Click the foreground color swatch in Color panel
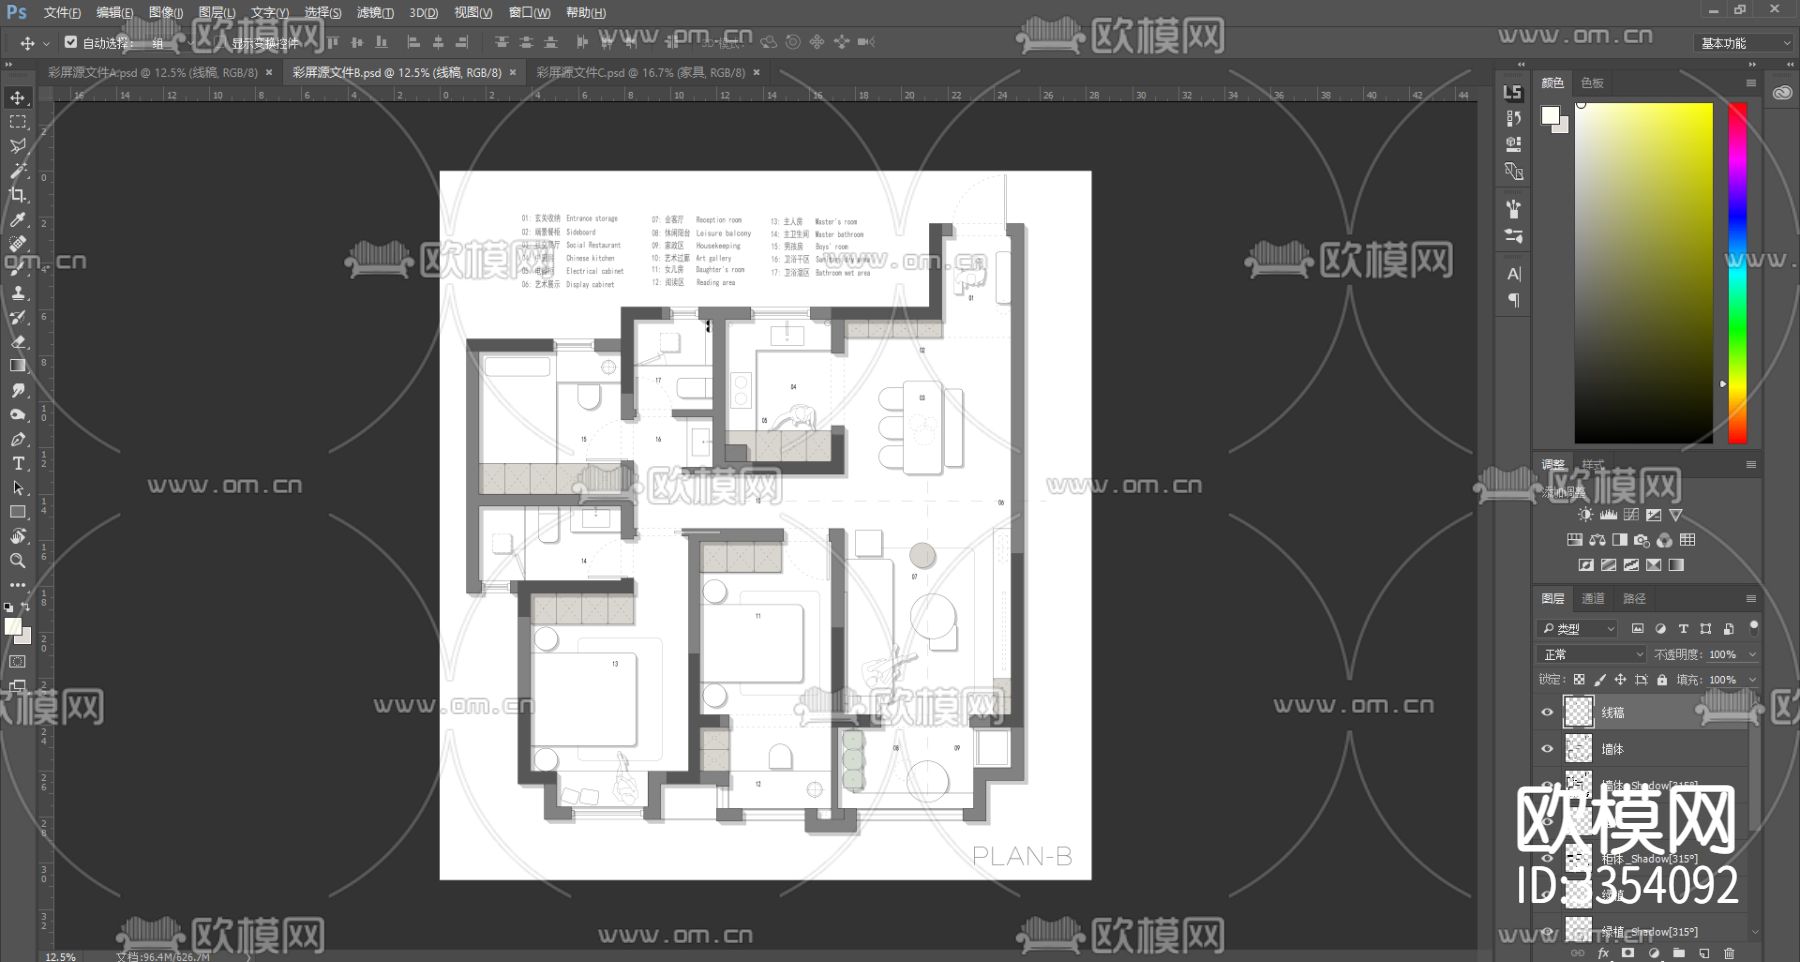 (1550, 115)
